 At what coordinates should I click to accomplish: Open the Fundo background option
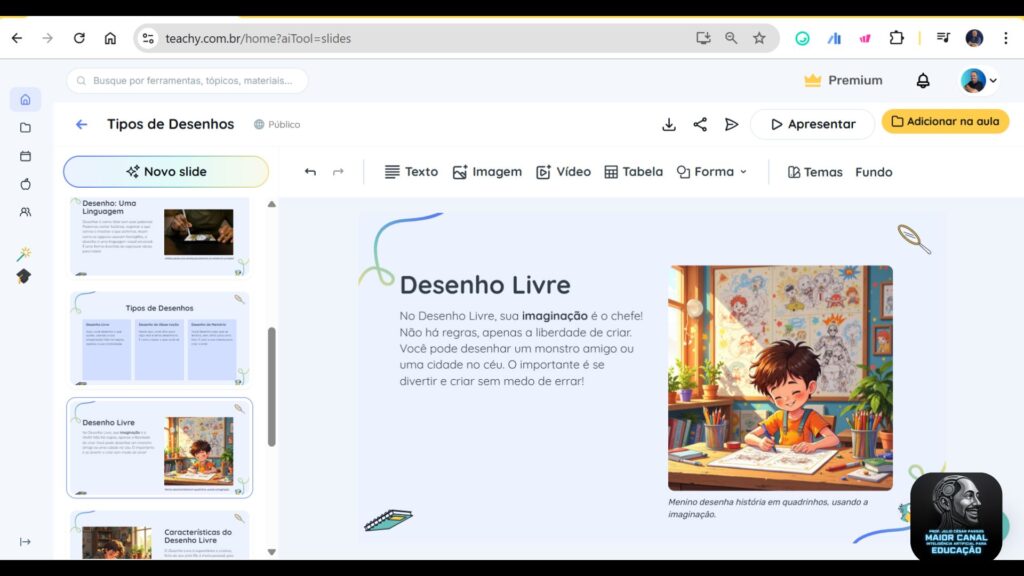pyautogui.click(x=873, y=171)
